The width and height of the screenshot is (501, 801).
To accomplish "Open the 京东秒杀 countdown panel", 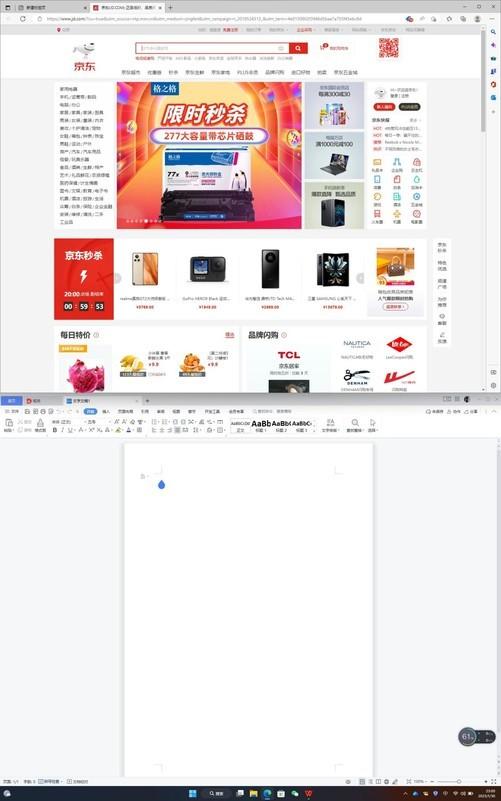I will pyautogui.click(x=84, y=279).
